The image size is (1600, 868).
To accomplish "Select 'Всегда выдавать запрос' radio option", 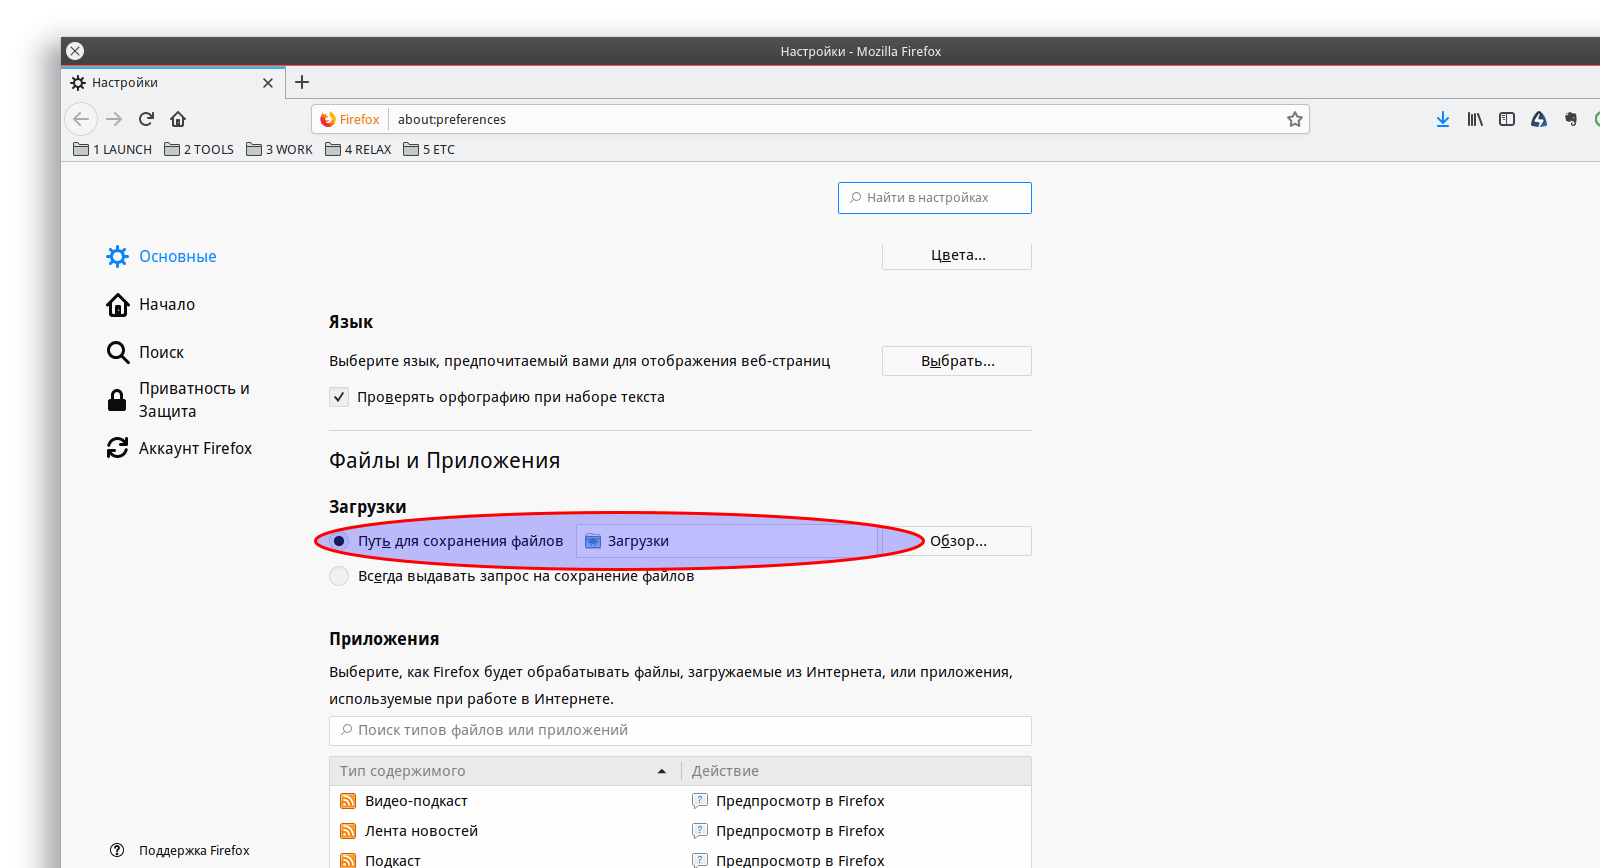I will tap(339, 576).
